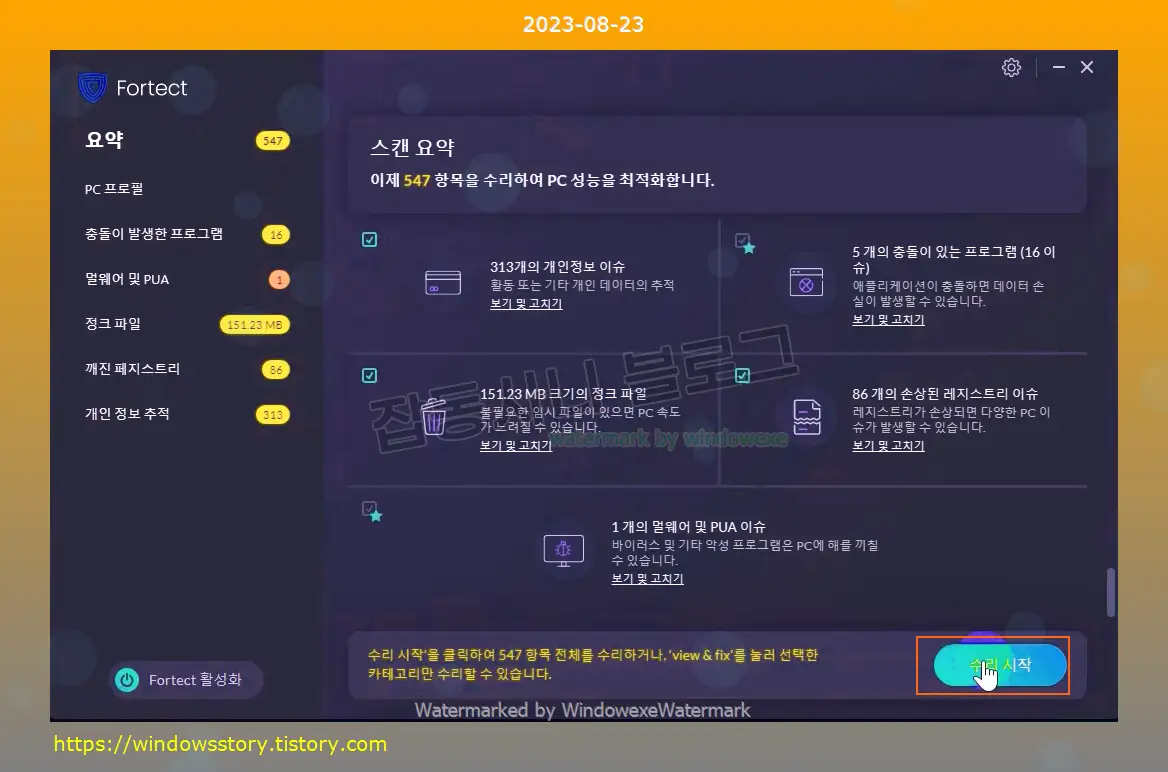Select the 요약 sidebar item

tap(104, 140)
